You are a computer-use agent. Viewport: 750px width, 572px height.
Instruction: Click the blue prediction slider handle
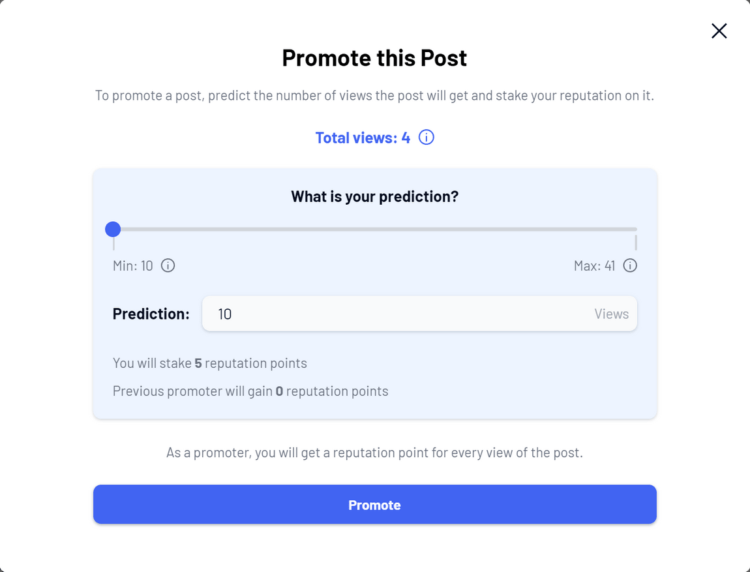113,229
